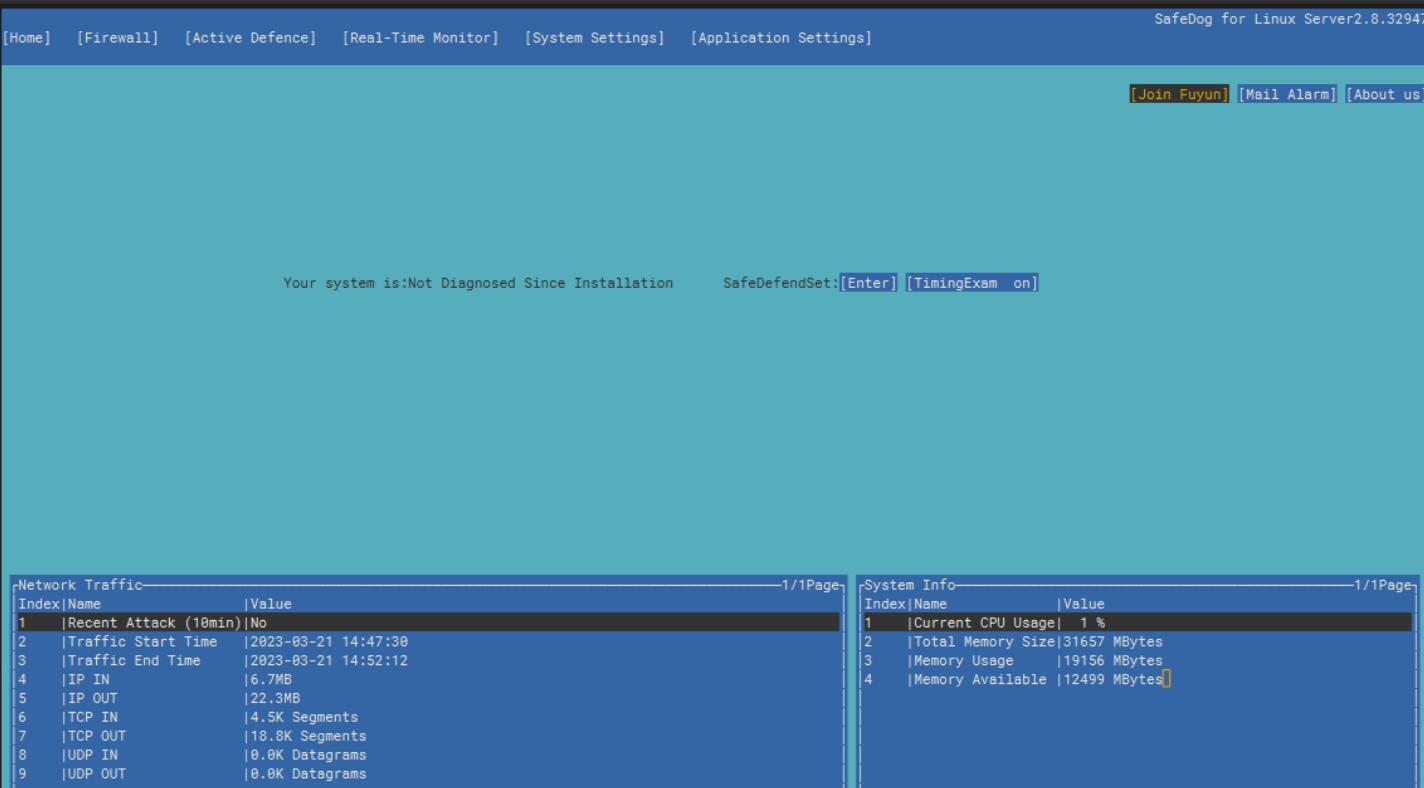The image size is (1424, 788).
Task: Click the System Info panel title
Action: (910, 585)
